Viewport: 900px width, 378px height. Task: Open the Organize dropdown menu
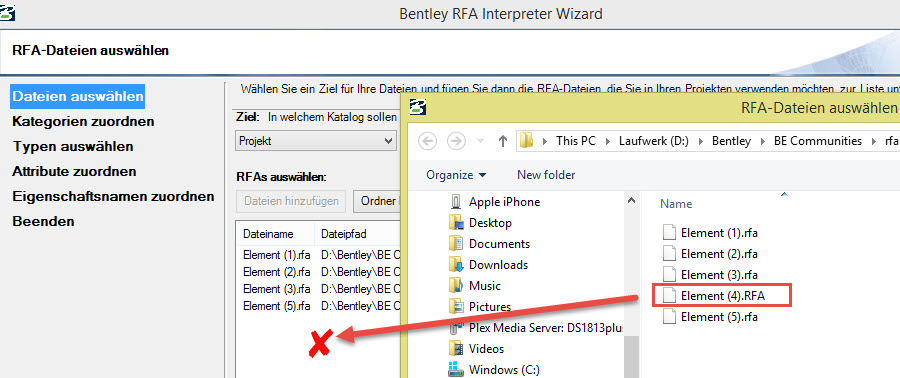456,174
